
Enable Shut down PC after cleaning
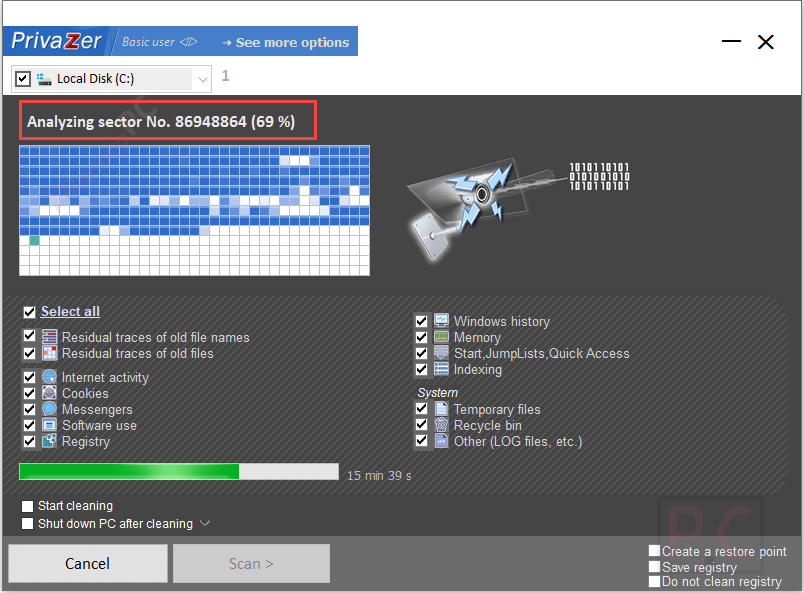(x=27, y=524)
